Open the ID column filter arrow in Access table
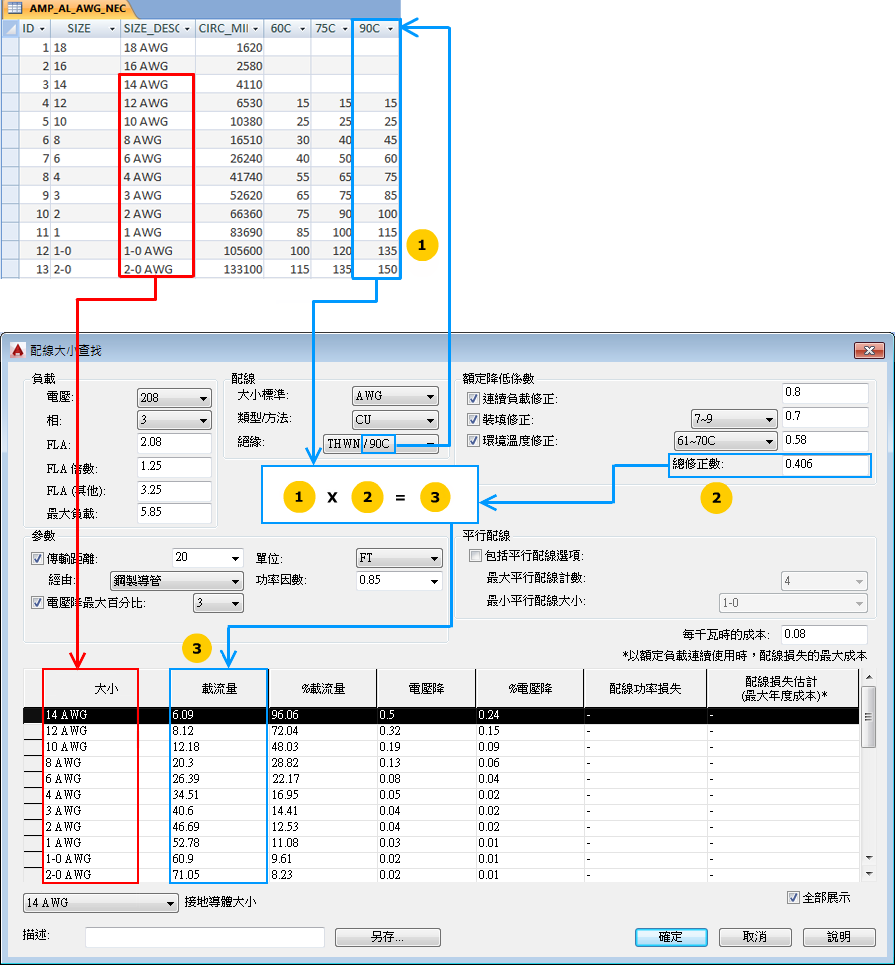 coord(42,29)
